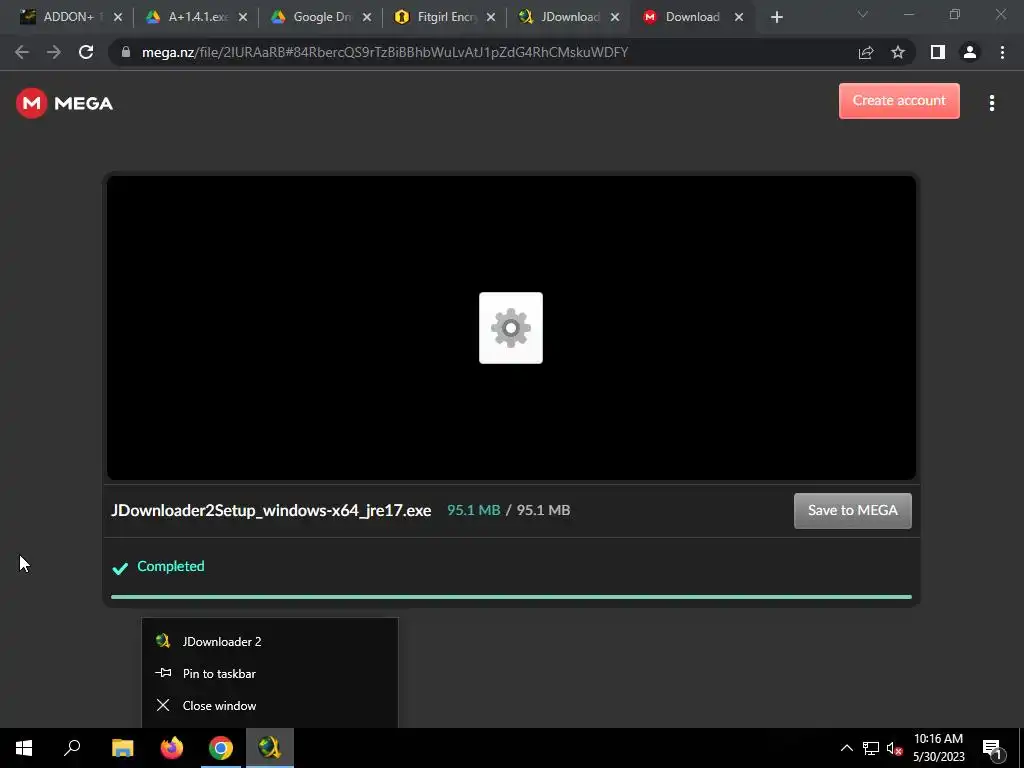Screen dimensions: 1024x768
Task: Close the A+1.4.1.exe tab
Action: (242, 18)
